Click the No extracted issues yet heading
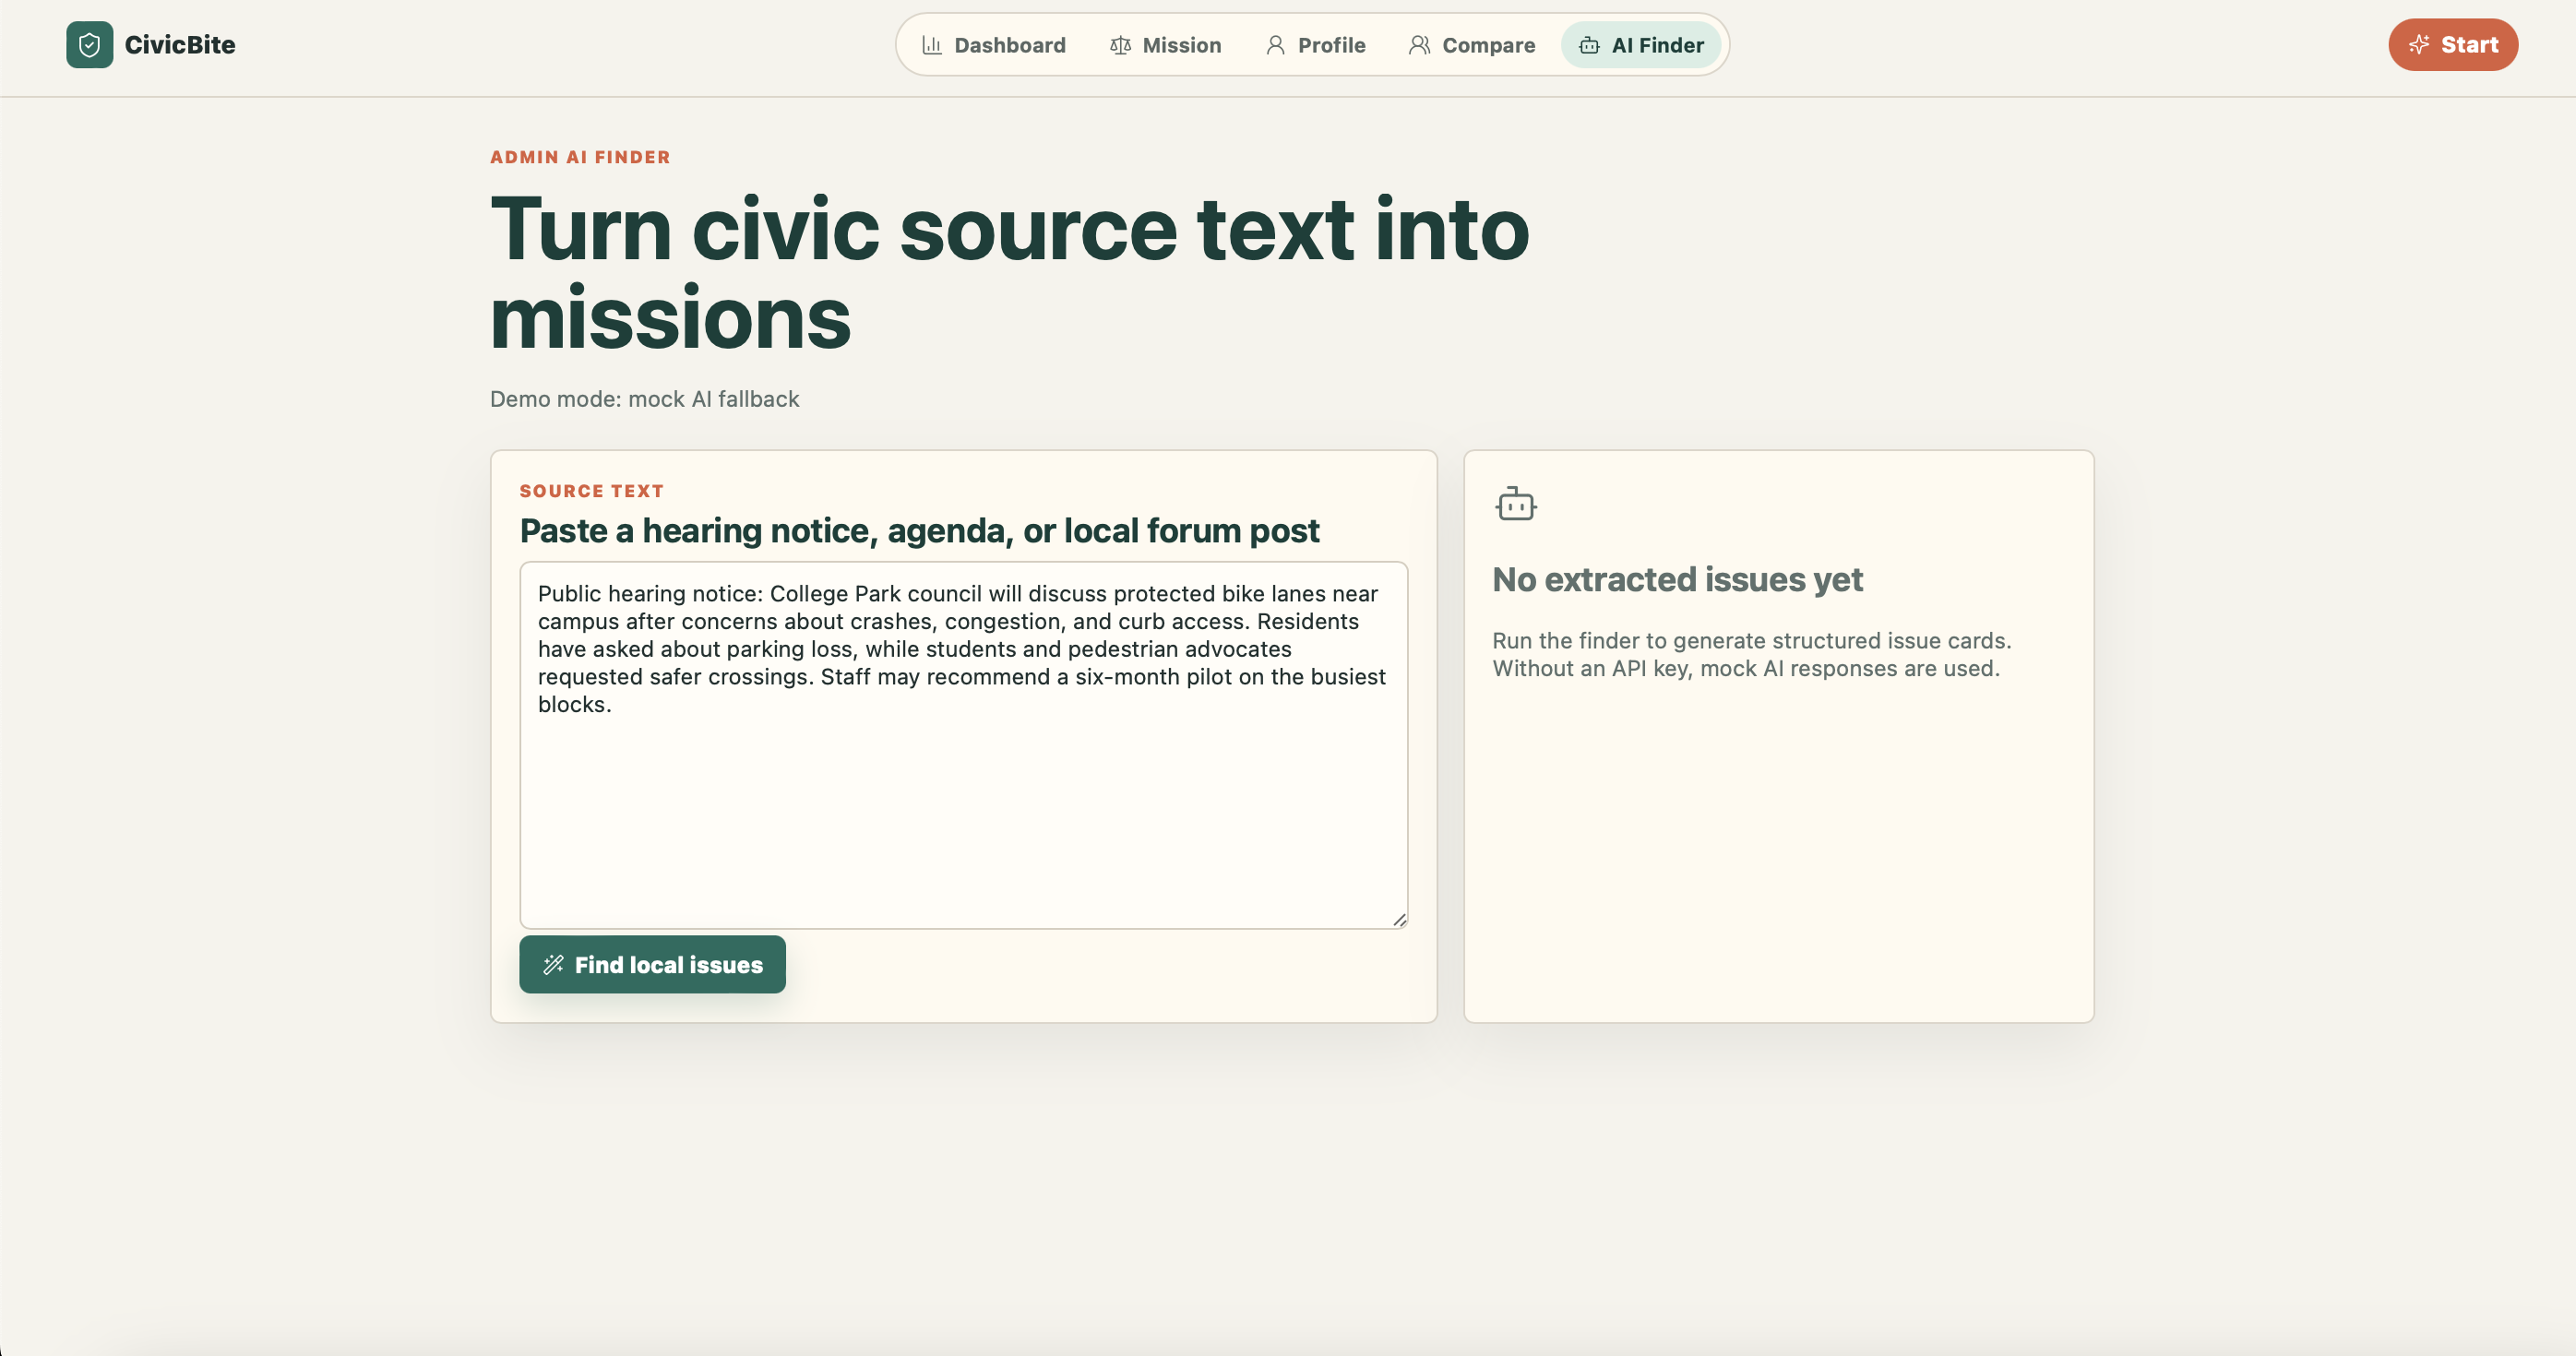The image size is (2576, 1356). (x=1677, y=580)
